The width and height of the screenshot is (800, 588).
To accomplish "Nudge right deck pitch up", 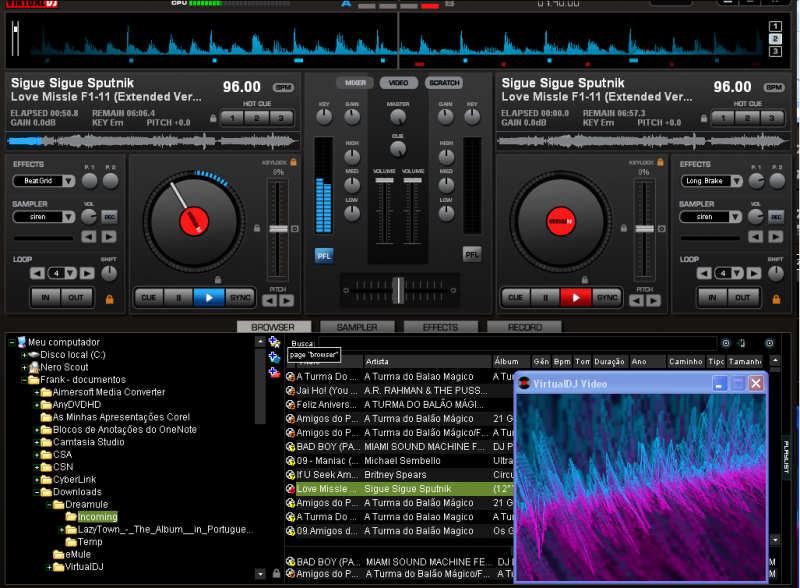I will click(x=654, y=301).
